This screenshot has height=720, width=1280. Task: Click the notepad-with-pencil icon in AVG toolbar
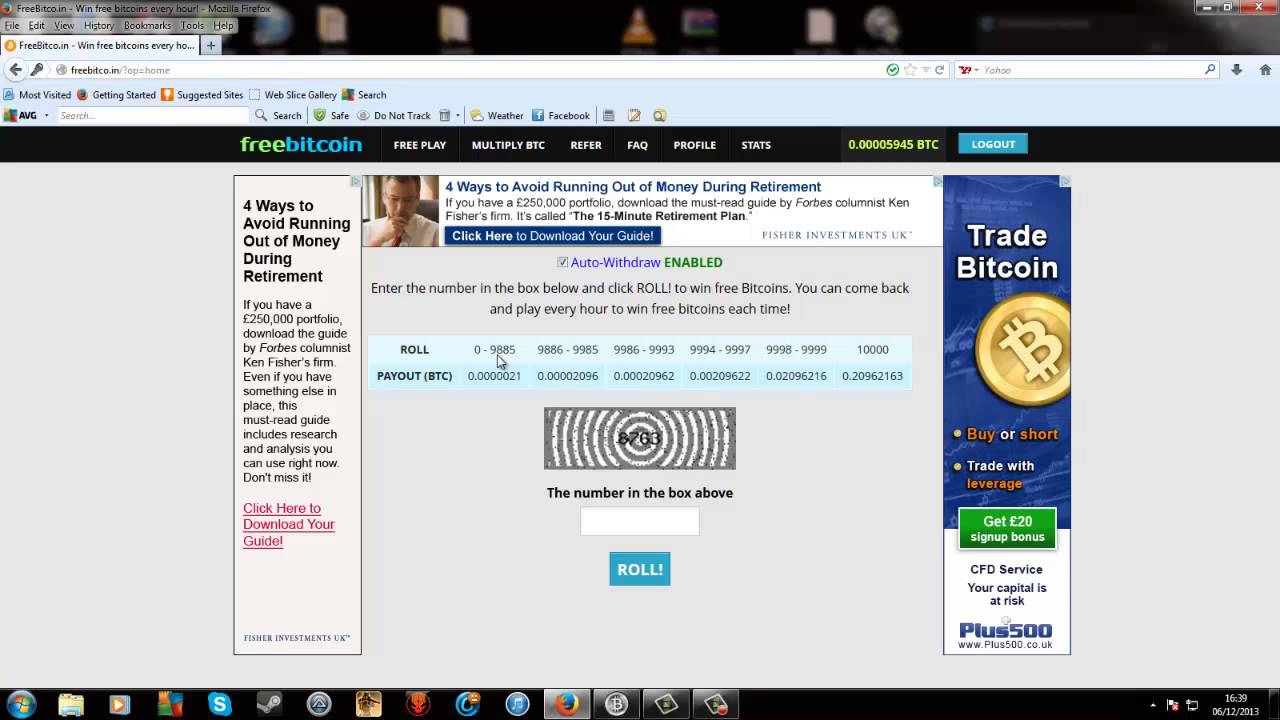(634, 115)
